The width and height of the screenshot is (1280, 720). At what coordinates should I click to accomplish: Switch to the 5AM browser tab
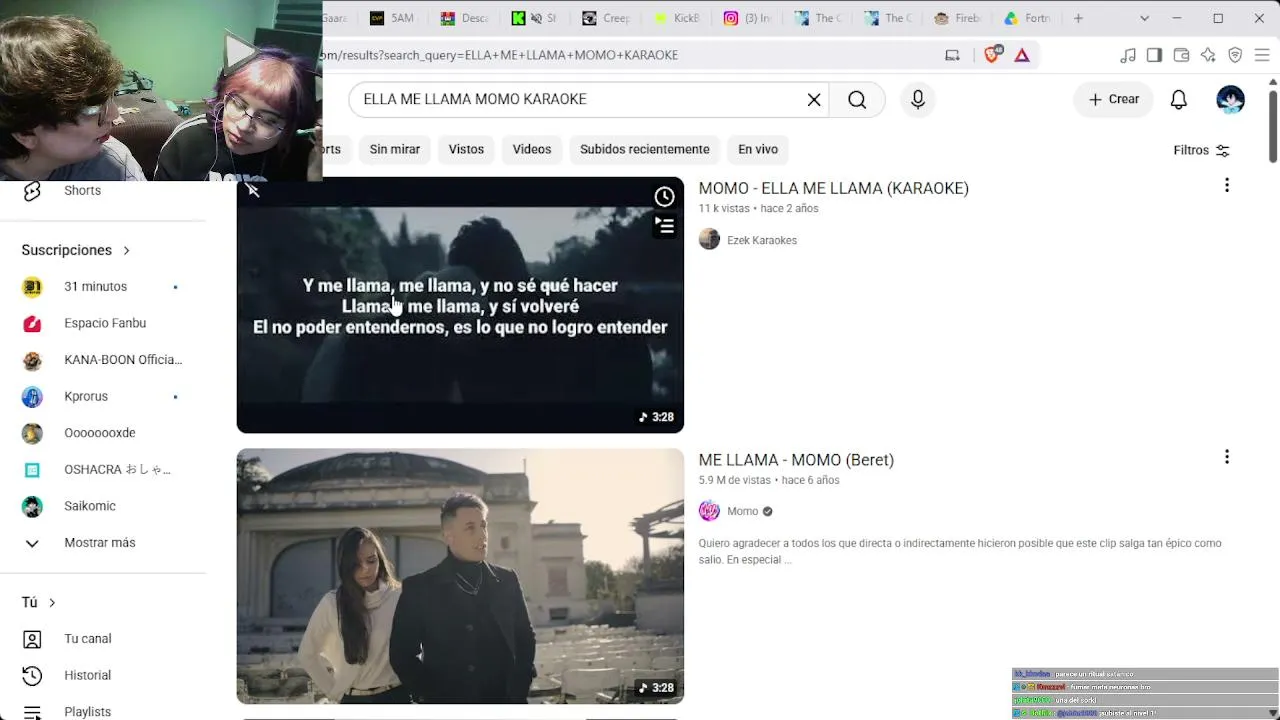392,18
